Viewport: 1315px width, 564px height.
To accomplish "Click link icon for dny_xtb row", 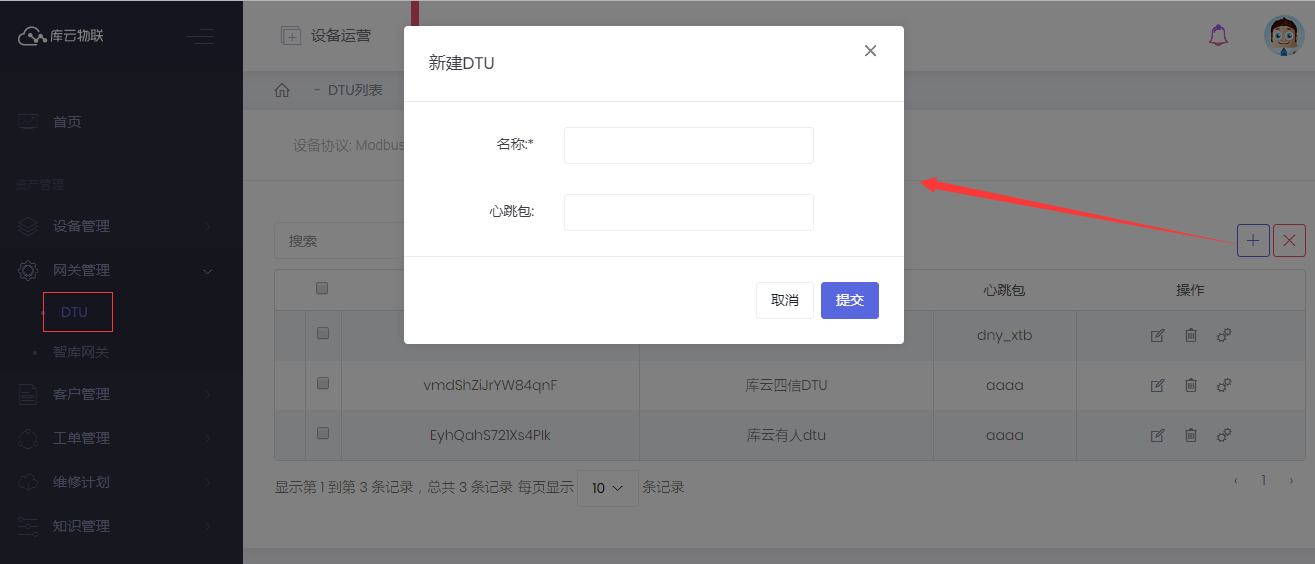I will (1223, 335).
